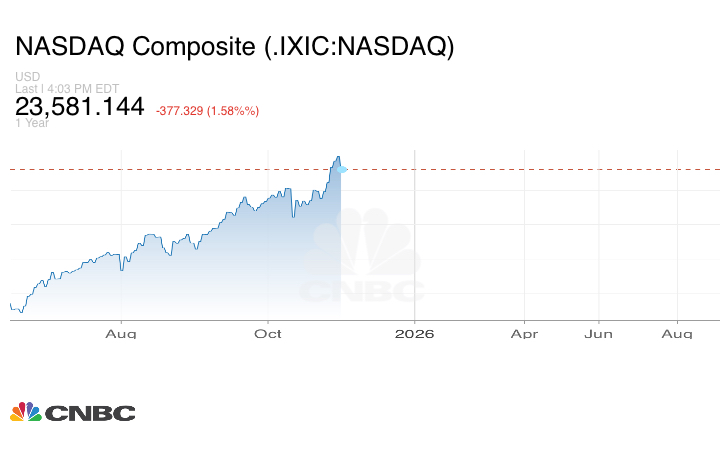Click the Aug label following Jun

pos(677,333)
